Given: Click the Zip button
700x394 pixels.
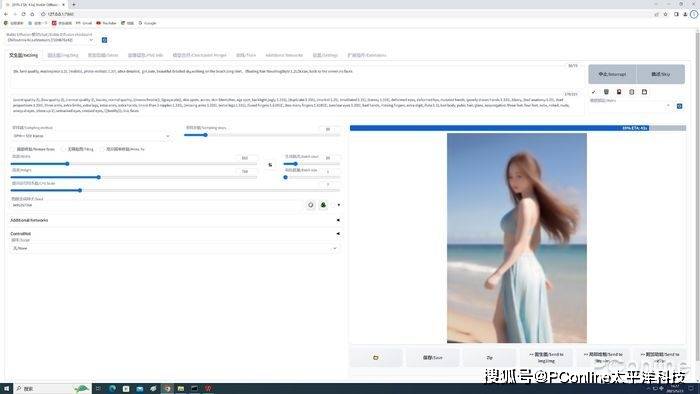Looking at the screenshot, I should (489, 357).
